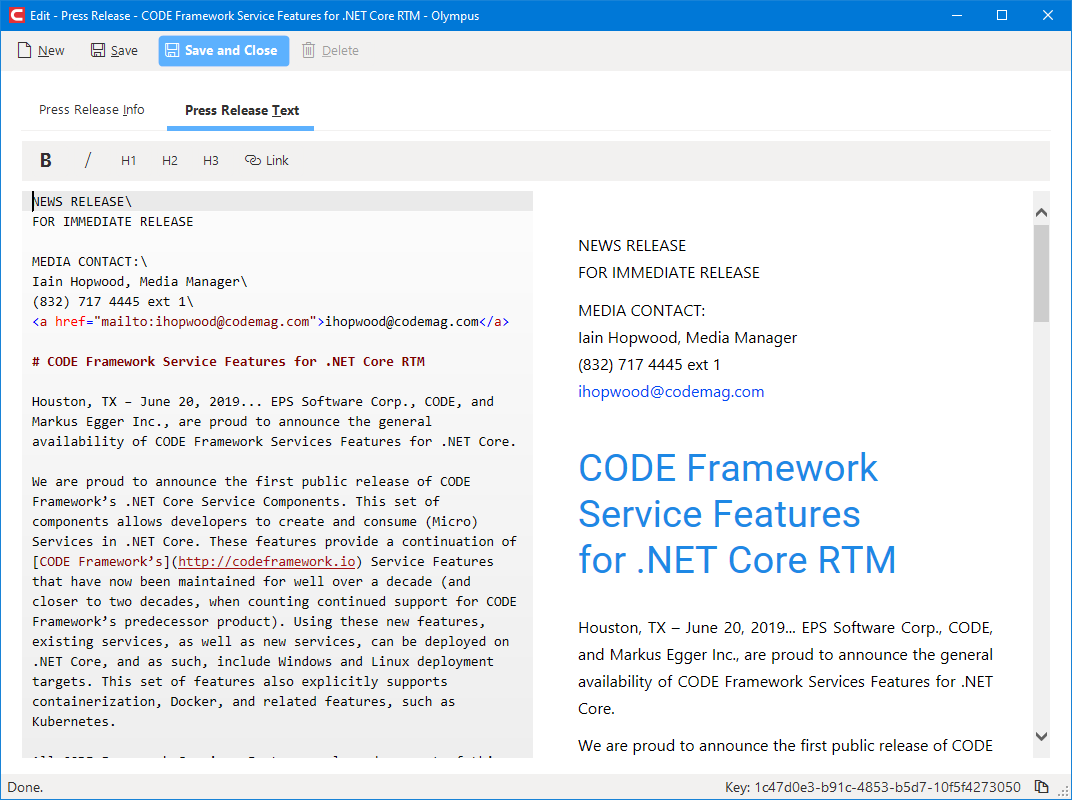This screenshot has width=1072, height=800.
Task: Click the '(832) 717 4445 ext 1\' editor line
Action: click(x=113, y=302)
